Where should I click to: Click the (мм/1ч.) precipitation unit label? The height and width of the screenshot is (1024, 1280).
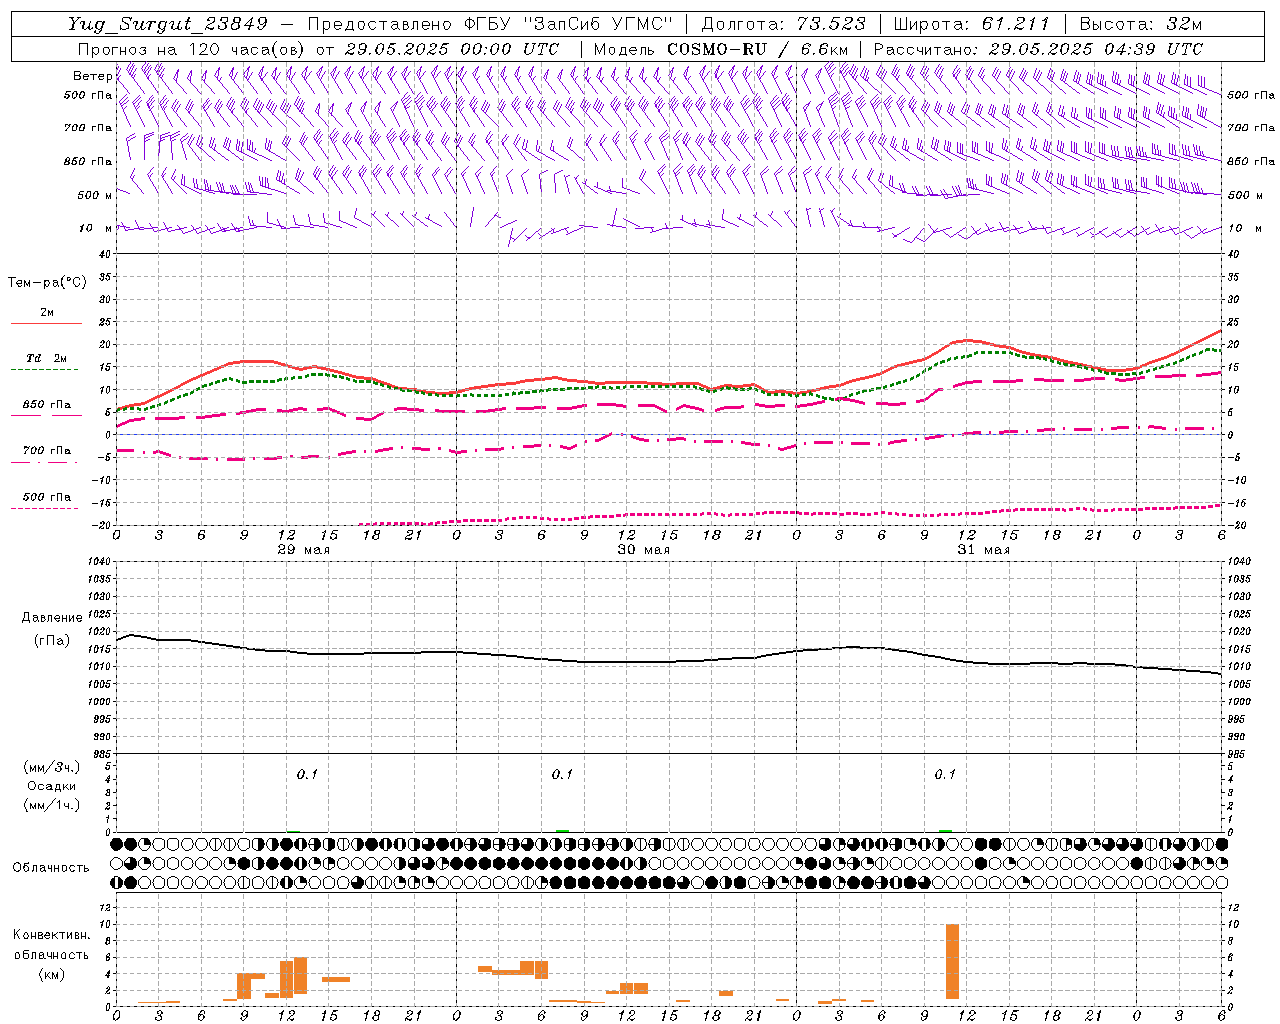click(x=52, y=806)
